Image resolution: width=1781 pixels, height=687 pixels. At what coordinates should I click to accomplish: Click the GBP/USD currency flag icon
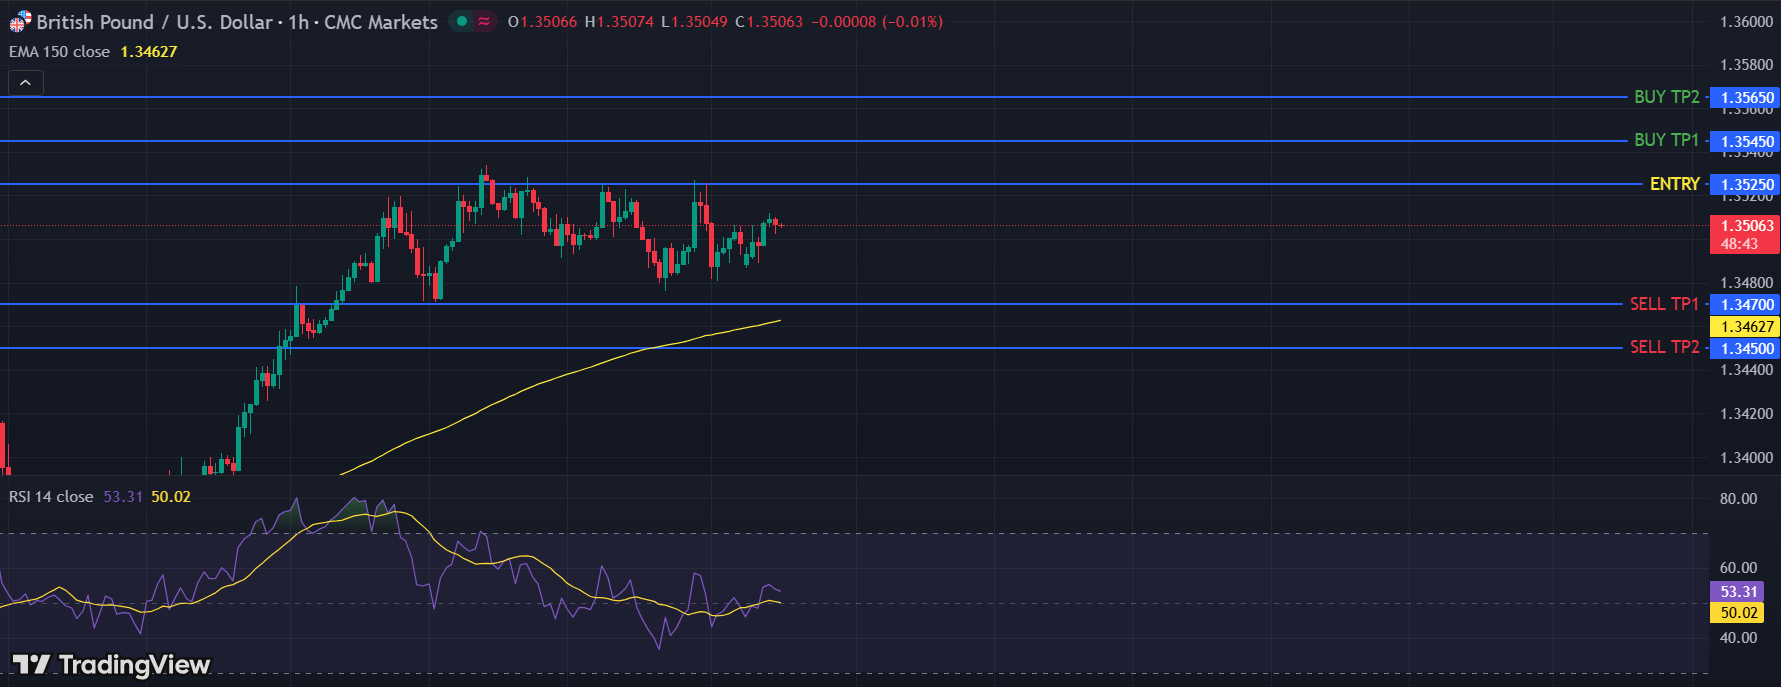pos(20,21)
